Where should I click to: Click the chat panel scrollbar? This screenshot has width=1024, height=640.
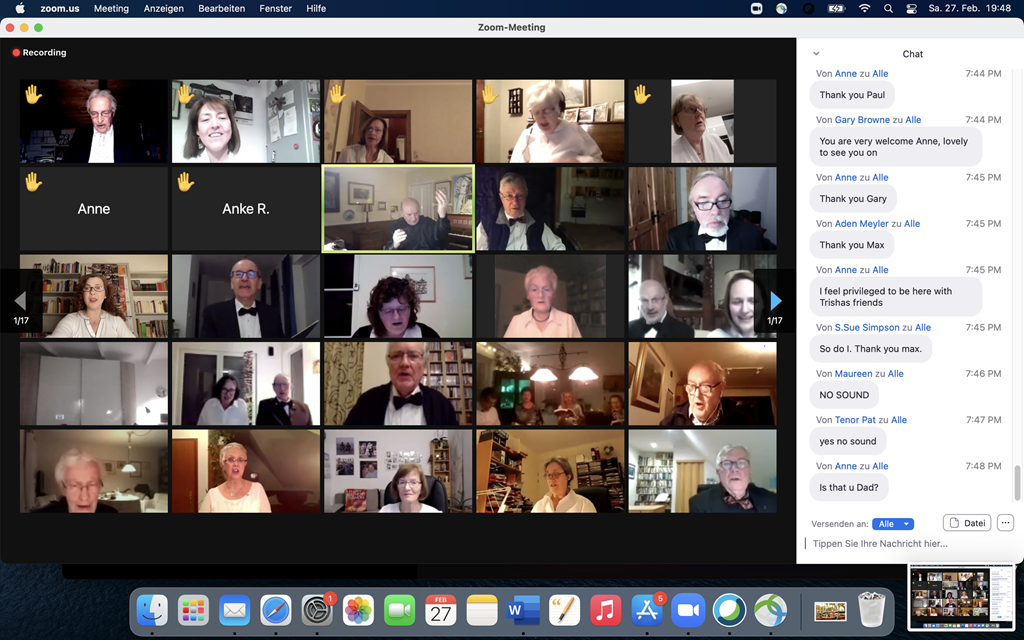click(x=1018, y=482)
